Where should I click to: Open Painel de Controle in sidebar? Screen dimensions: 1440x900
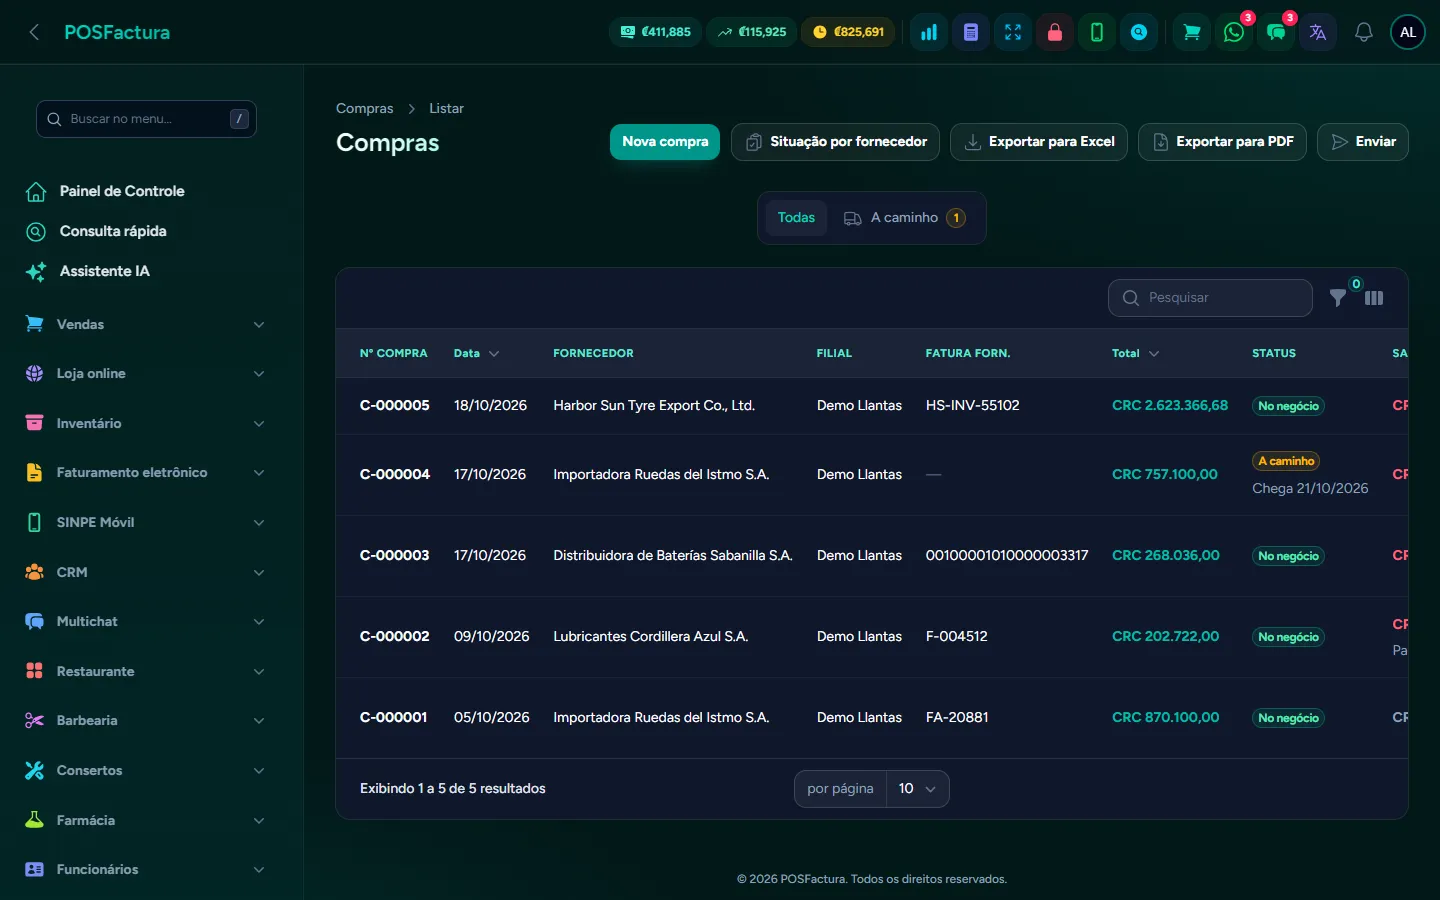[122, 191]
